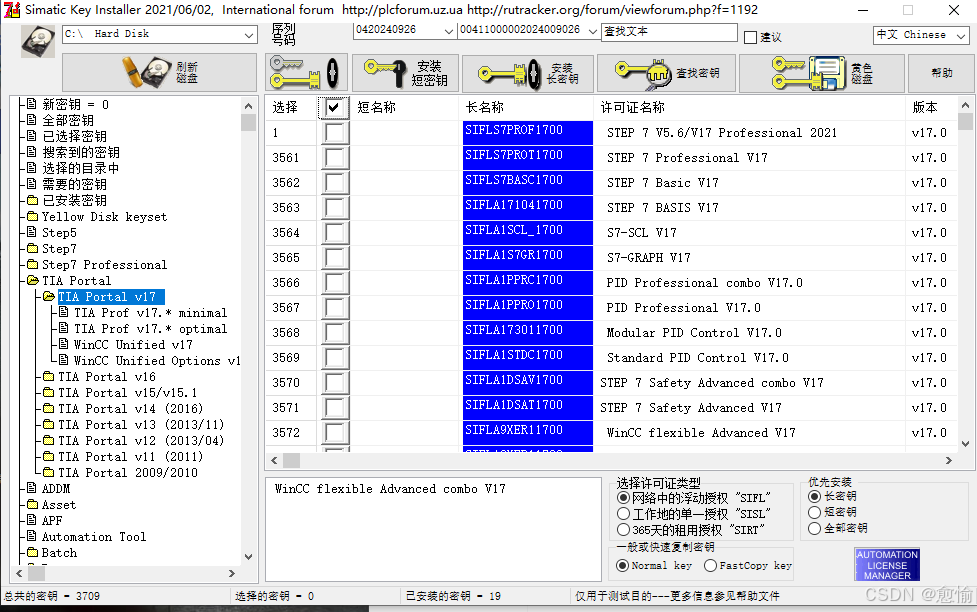Open the 00411000002024009026 dropdown

[593, 31]
